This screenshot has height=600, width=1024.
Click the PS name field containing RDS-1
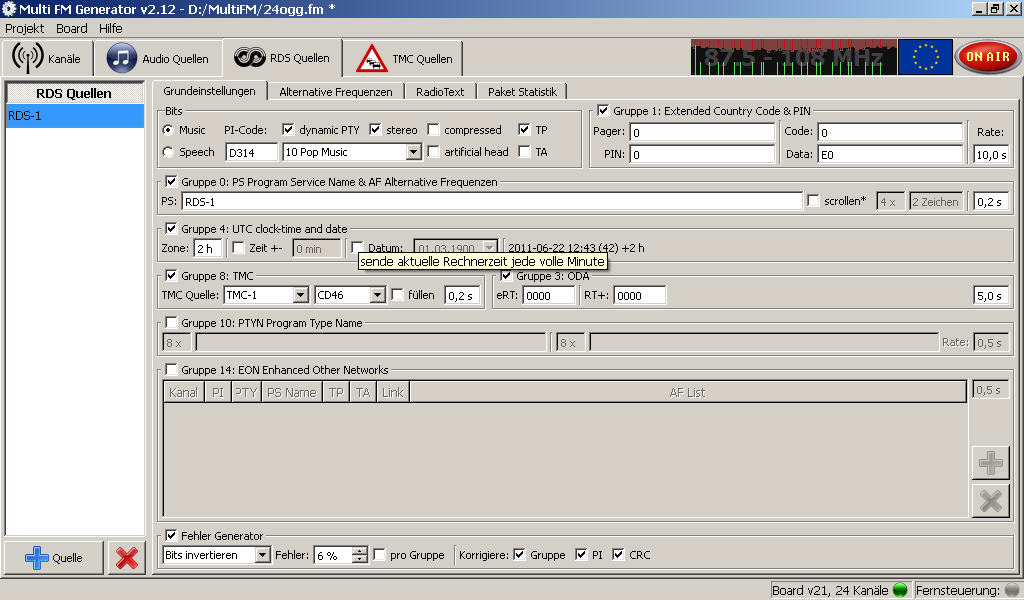tap(492, 202)
